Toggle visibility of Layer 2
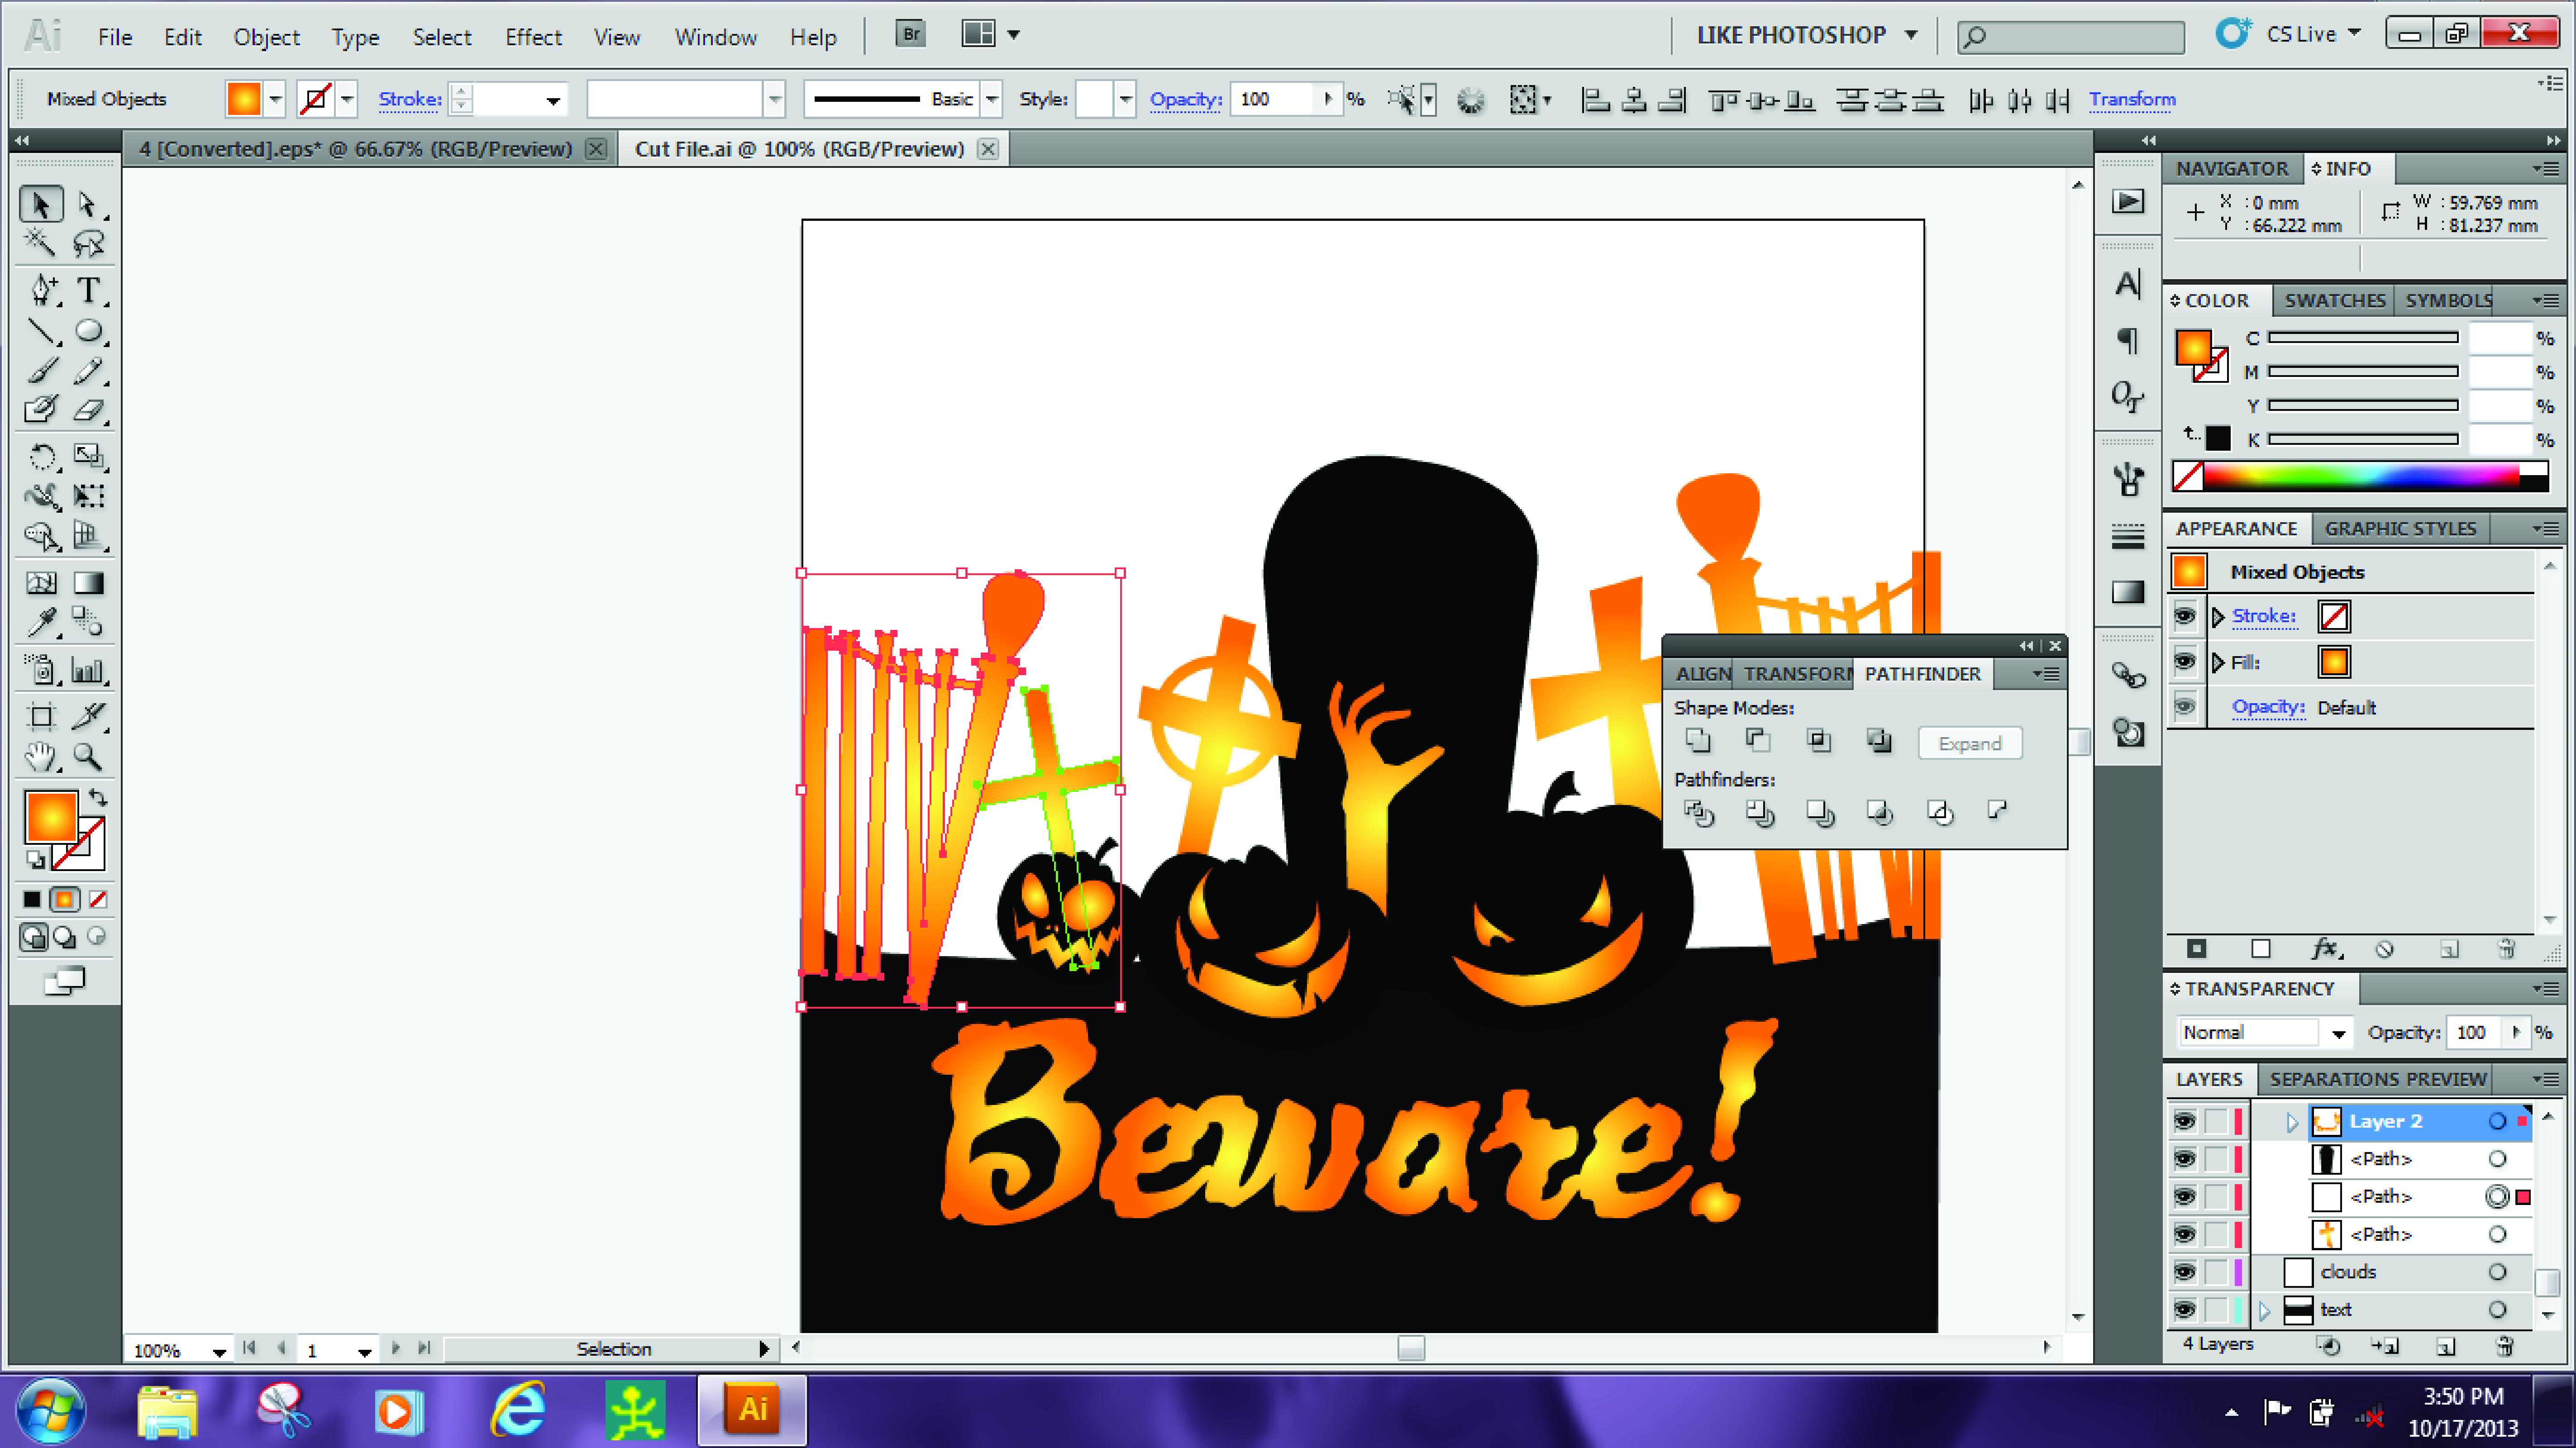 [x=2184, y=1121]
